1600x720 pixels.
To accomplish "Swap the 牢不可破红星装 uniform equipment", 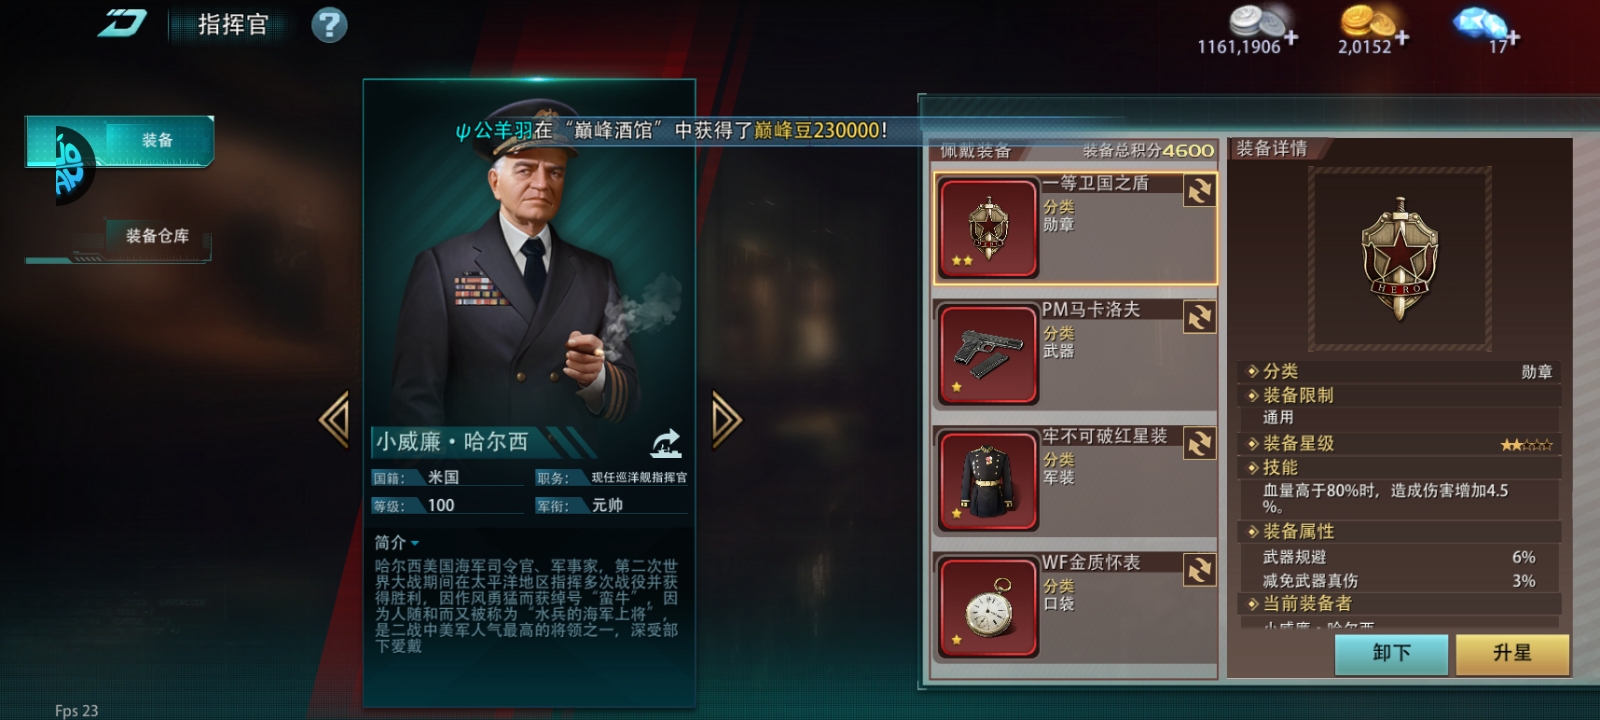I will (x=1199, y=443).
